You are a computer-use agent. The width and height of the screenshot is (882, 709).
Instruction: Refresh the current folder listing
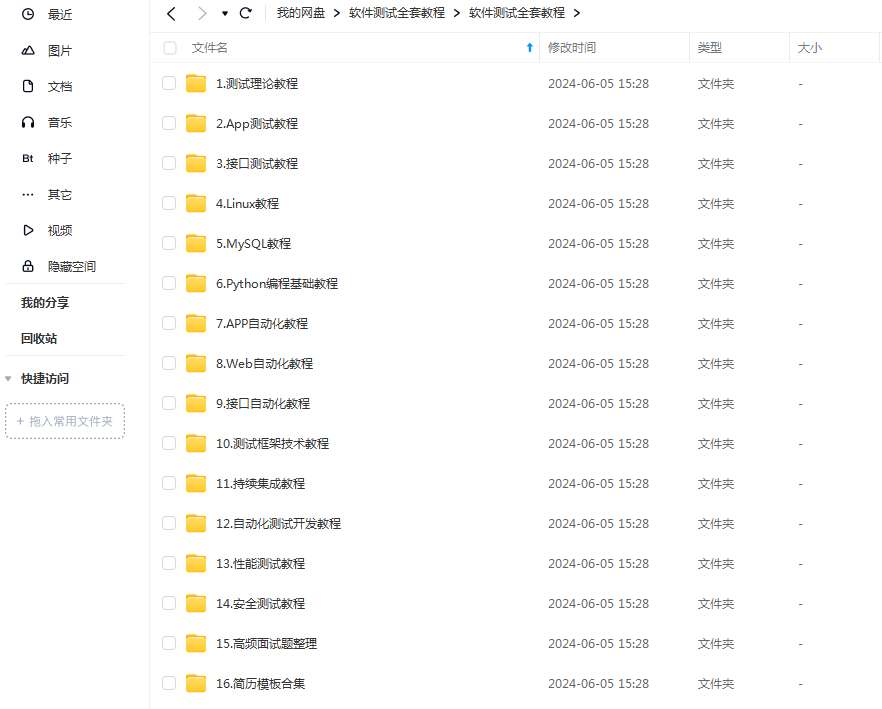coord(246,13)
